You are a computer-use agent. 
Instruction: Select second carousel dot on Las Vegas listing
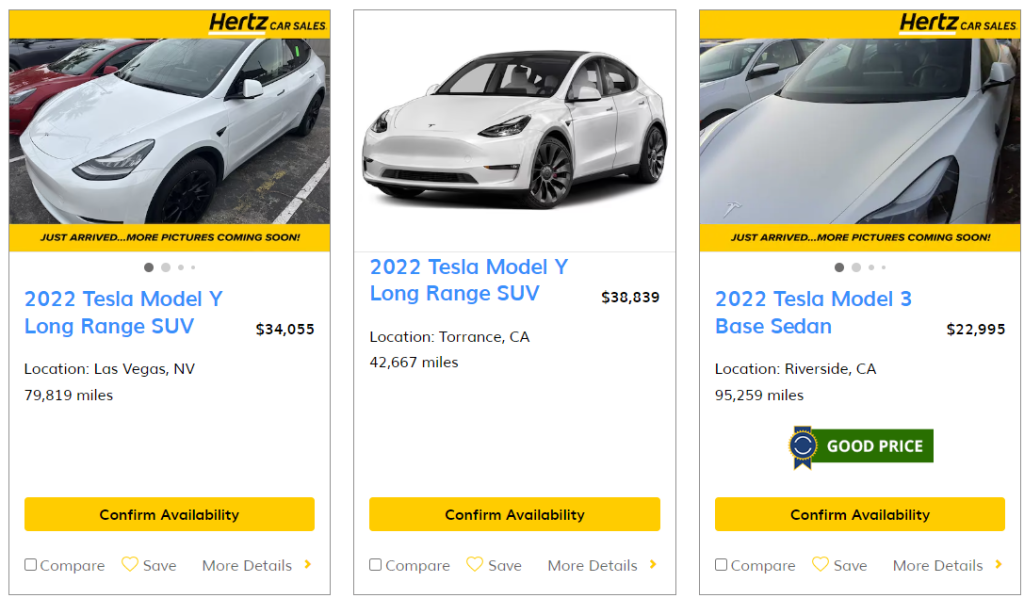[166, 267]
